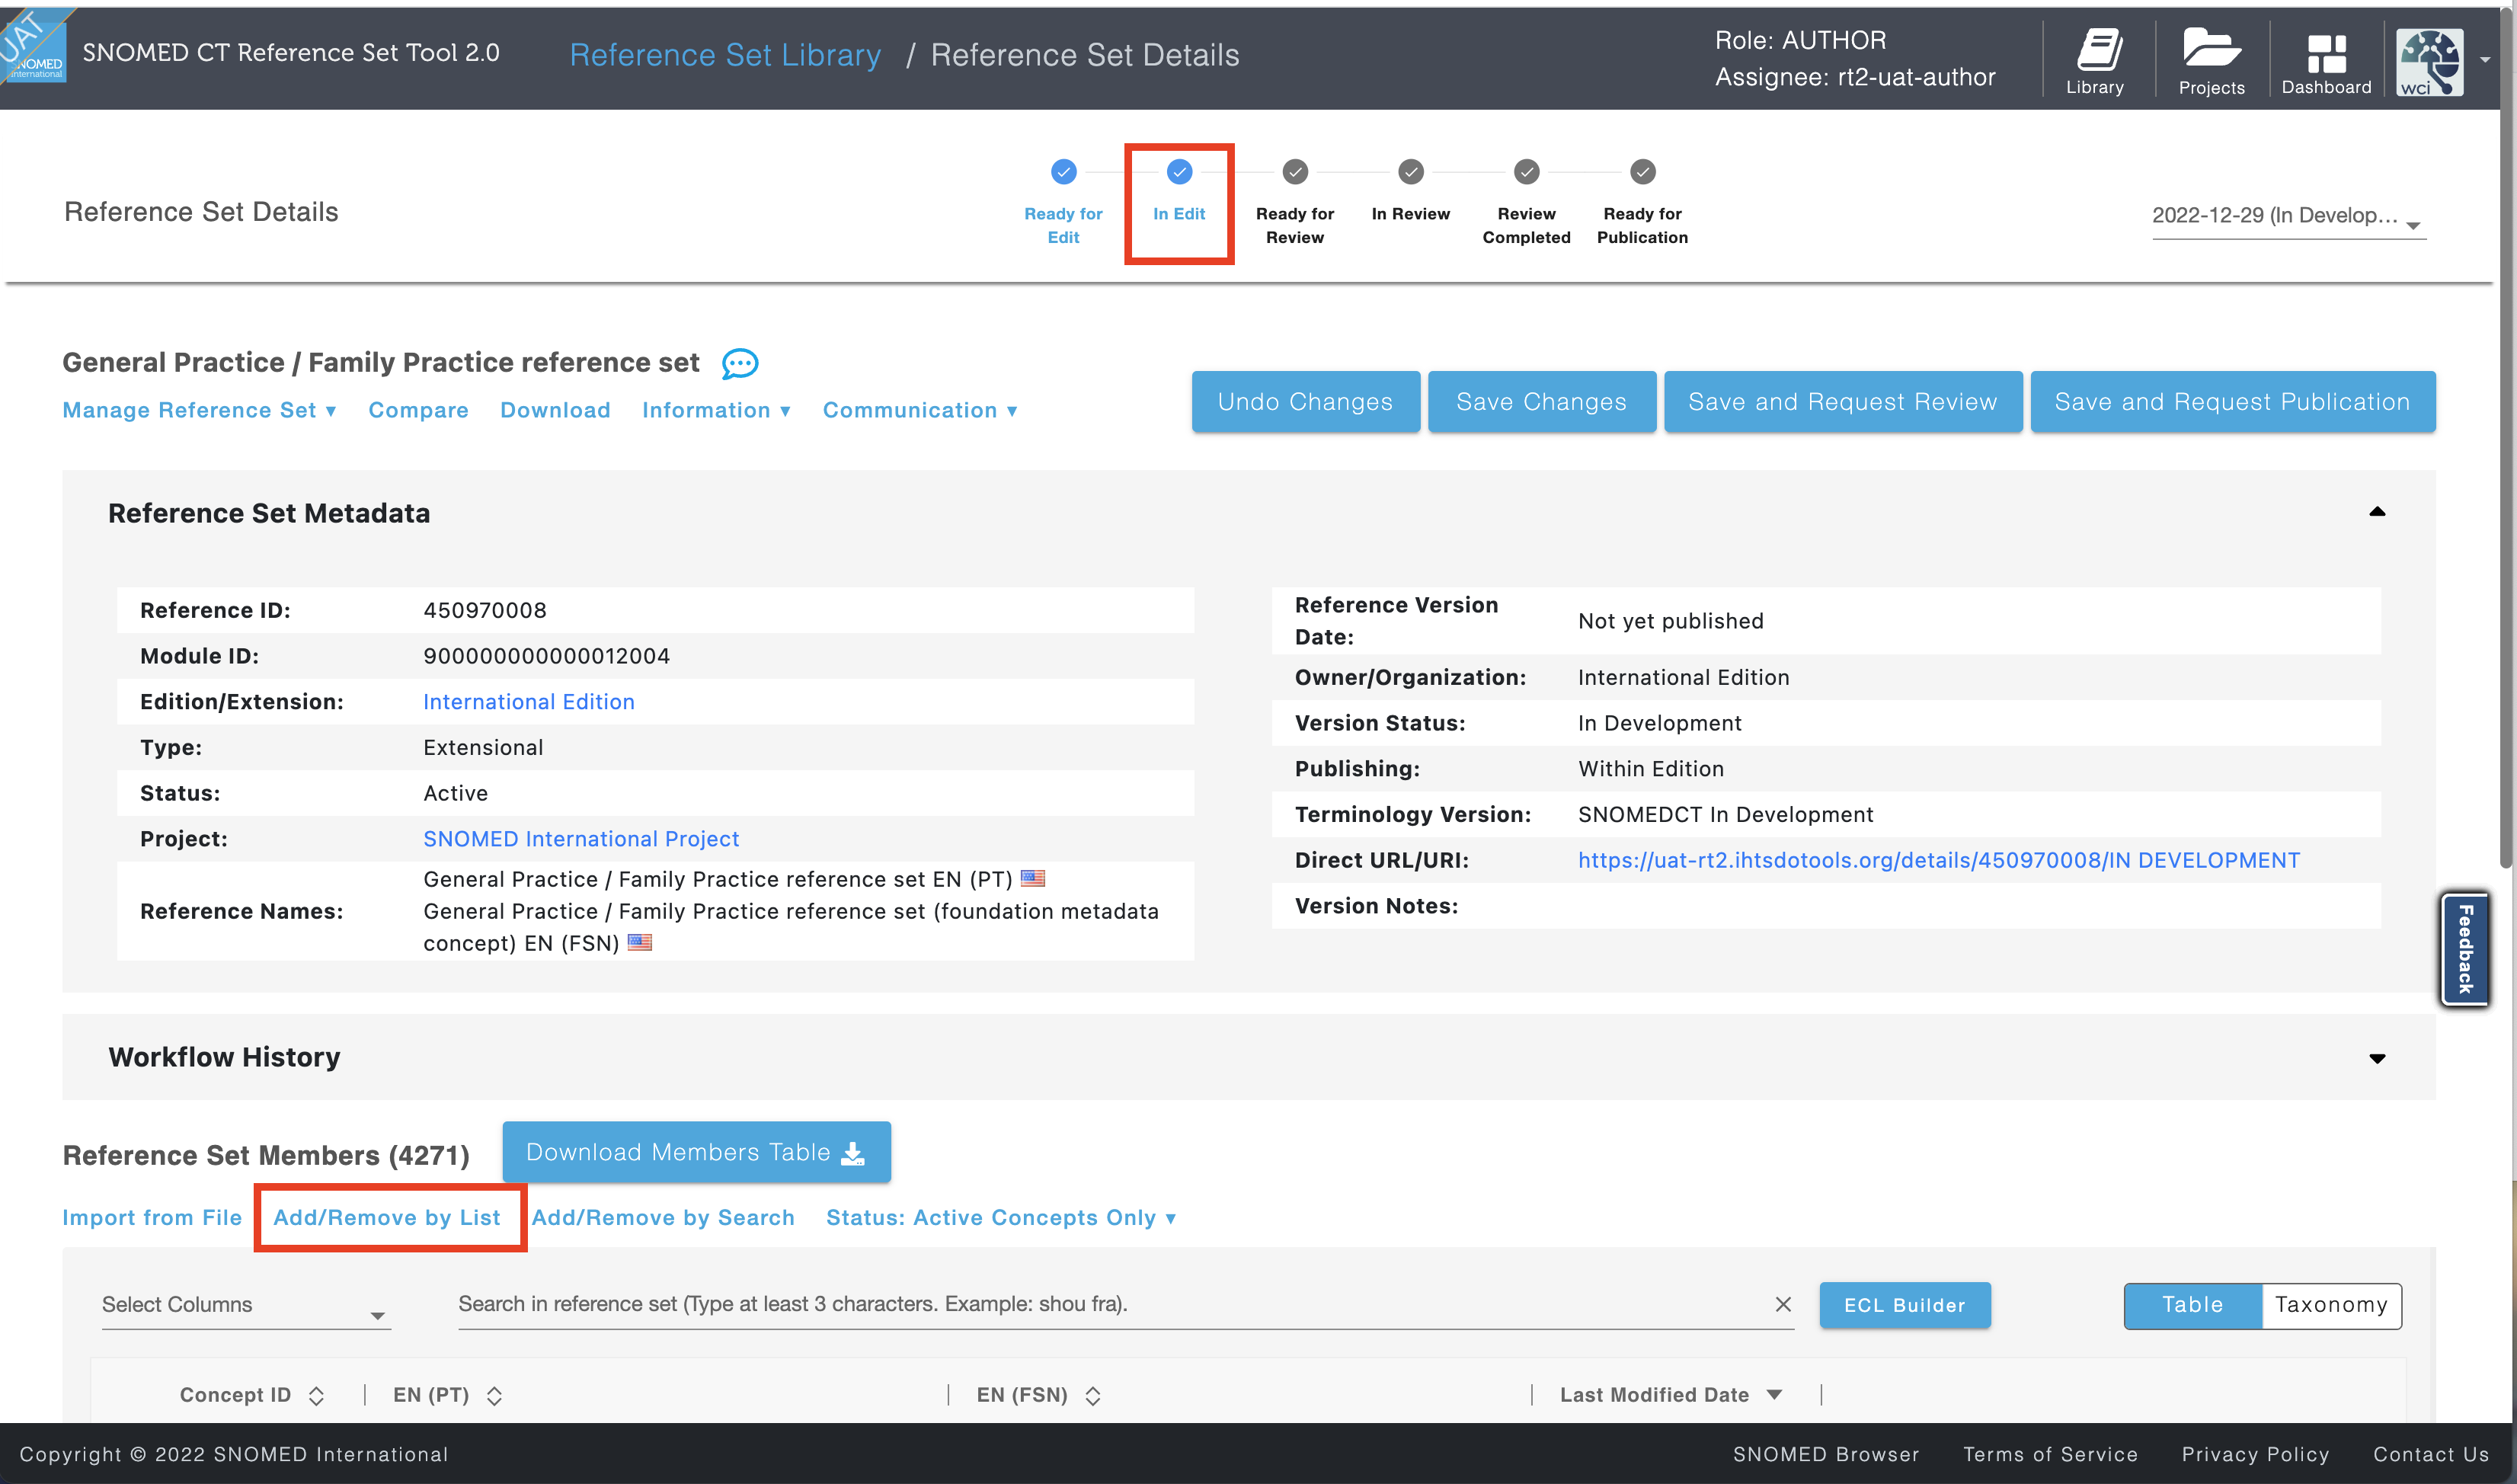Expand the Information menu
This screenshot has height=1484, width=2517.
point(716,410)
